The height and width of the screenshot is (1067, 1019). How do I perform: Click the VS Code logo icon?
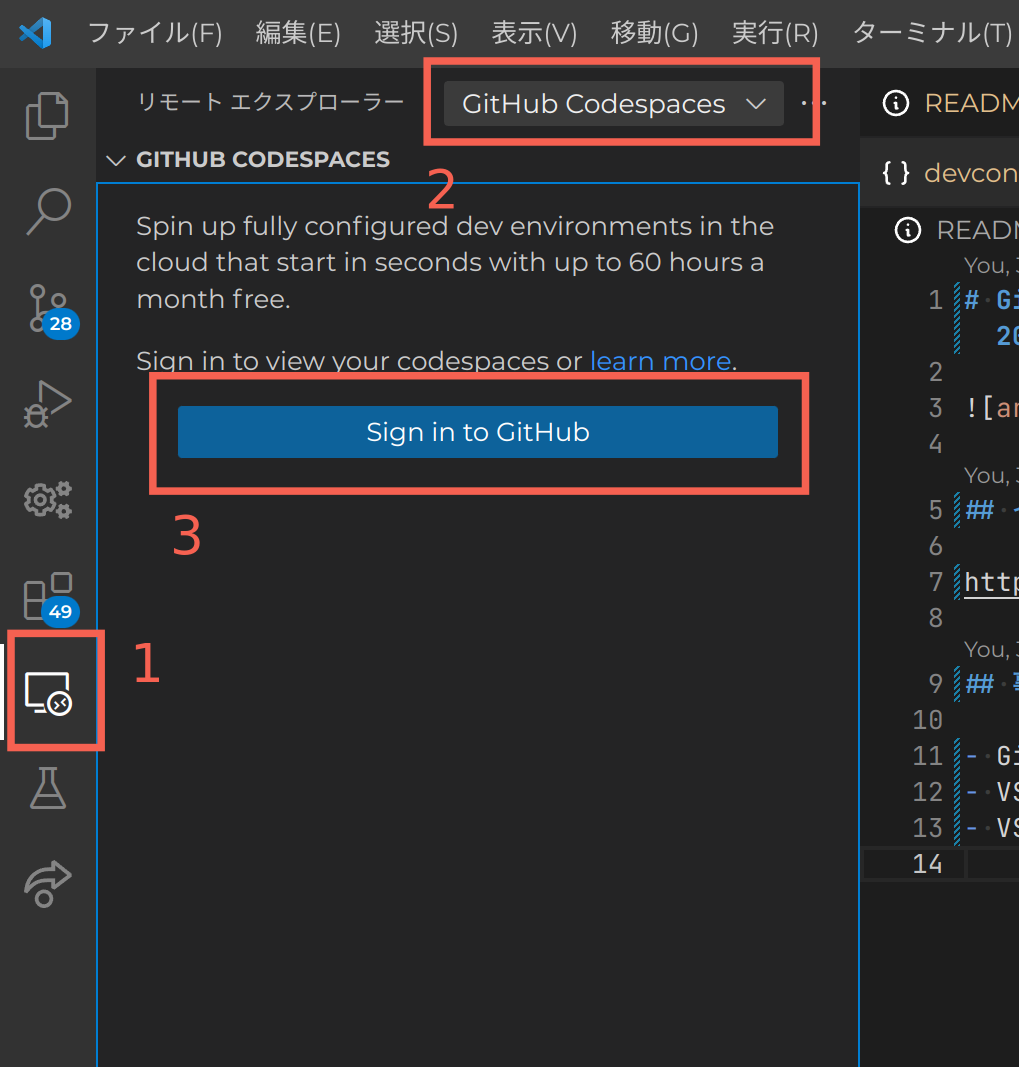pyautogui.click(x=35, y=33)
